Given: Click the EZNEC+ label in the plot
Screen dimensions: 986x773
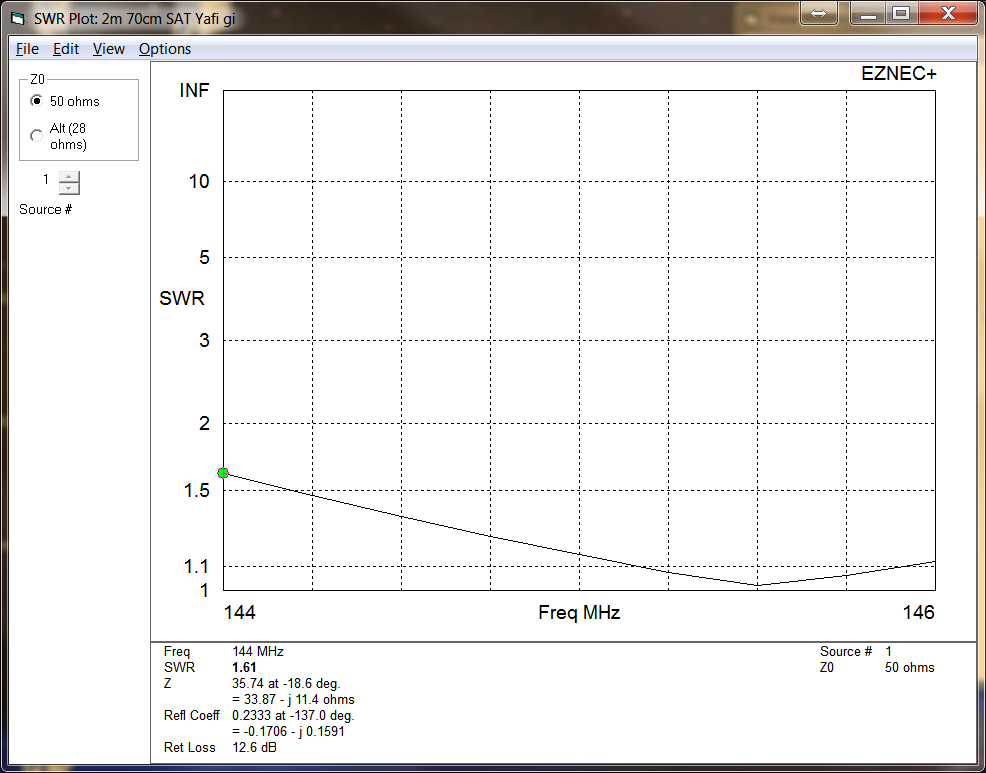Looking at the screenshot, I should click(x=898, y=73).
